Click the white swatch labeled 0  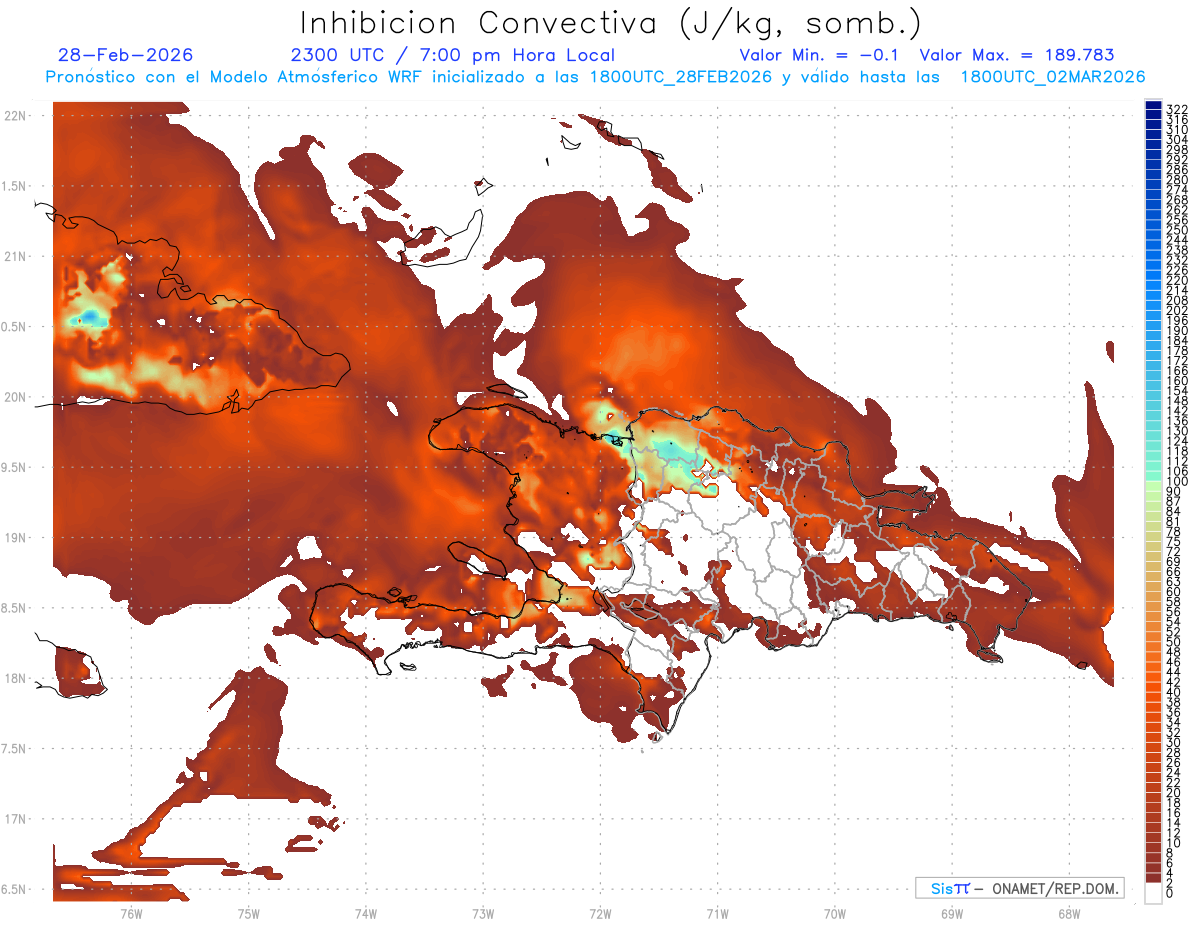pyautogui.click(x=1153, y=893)
